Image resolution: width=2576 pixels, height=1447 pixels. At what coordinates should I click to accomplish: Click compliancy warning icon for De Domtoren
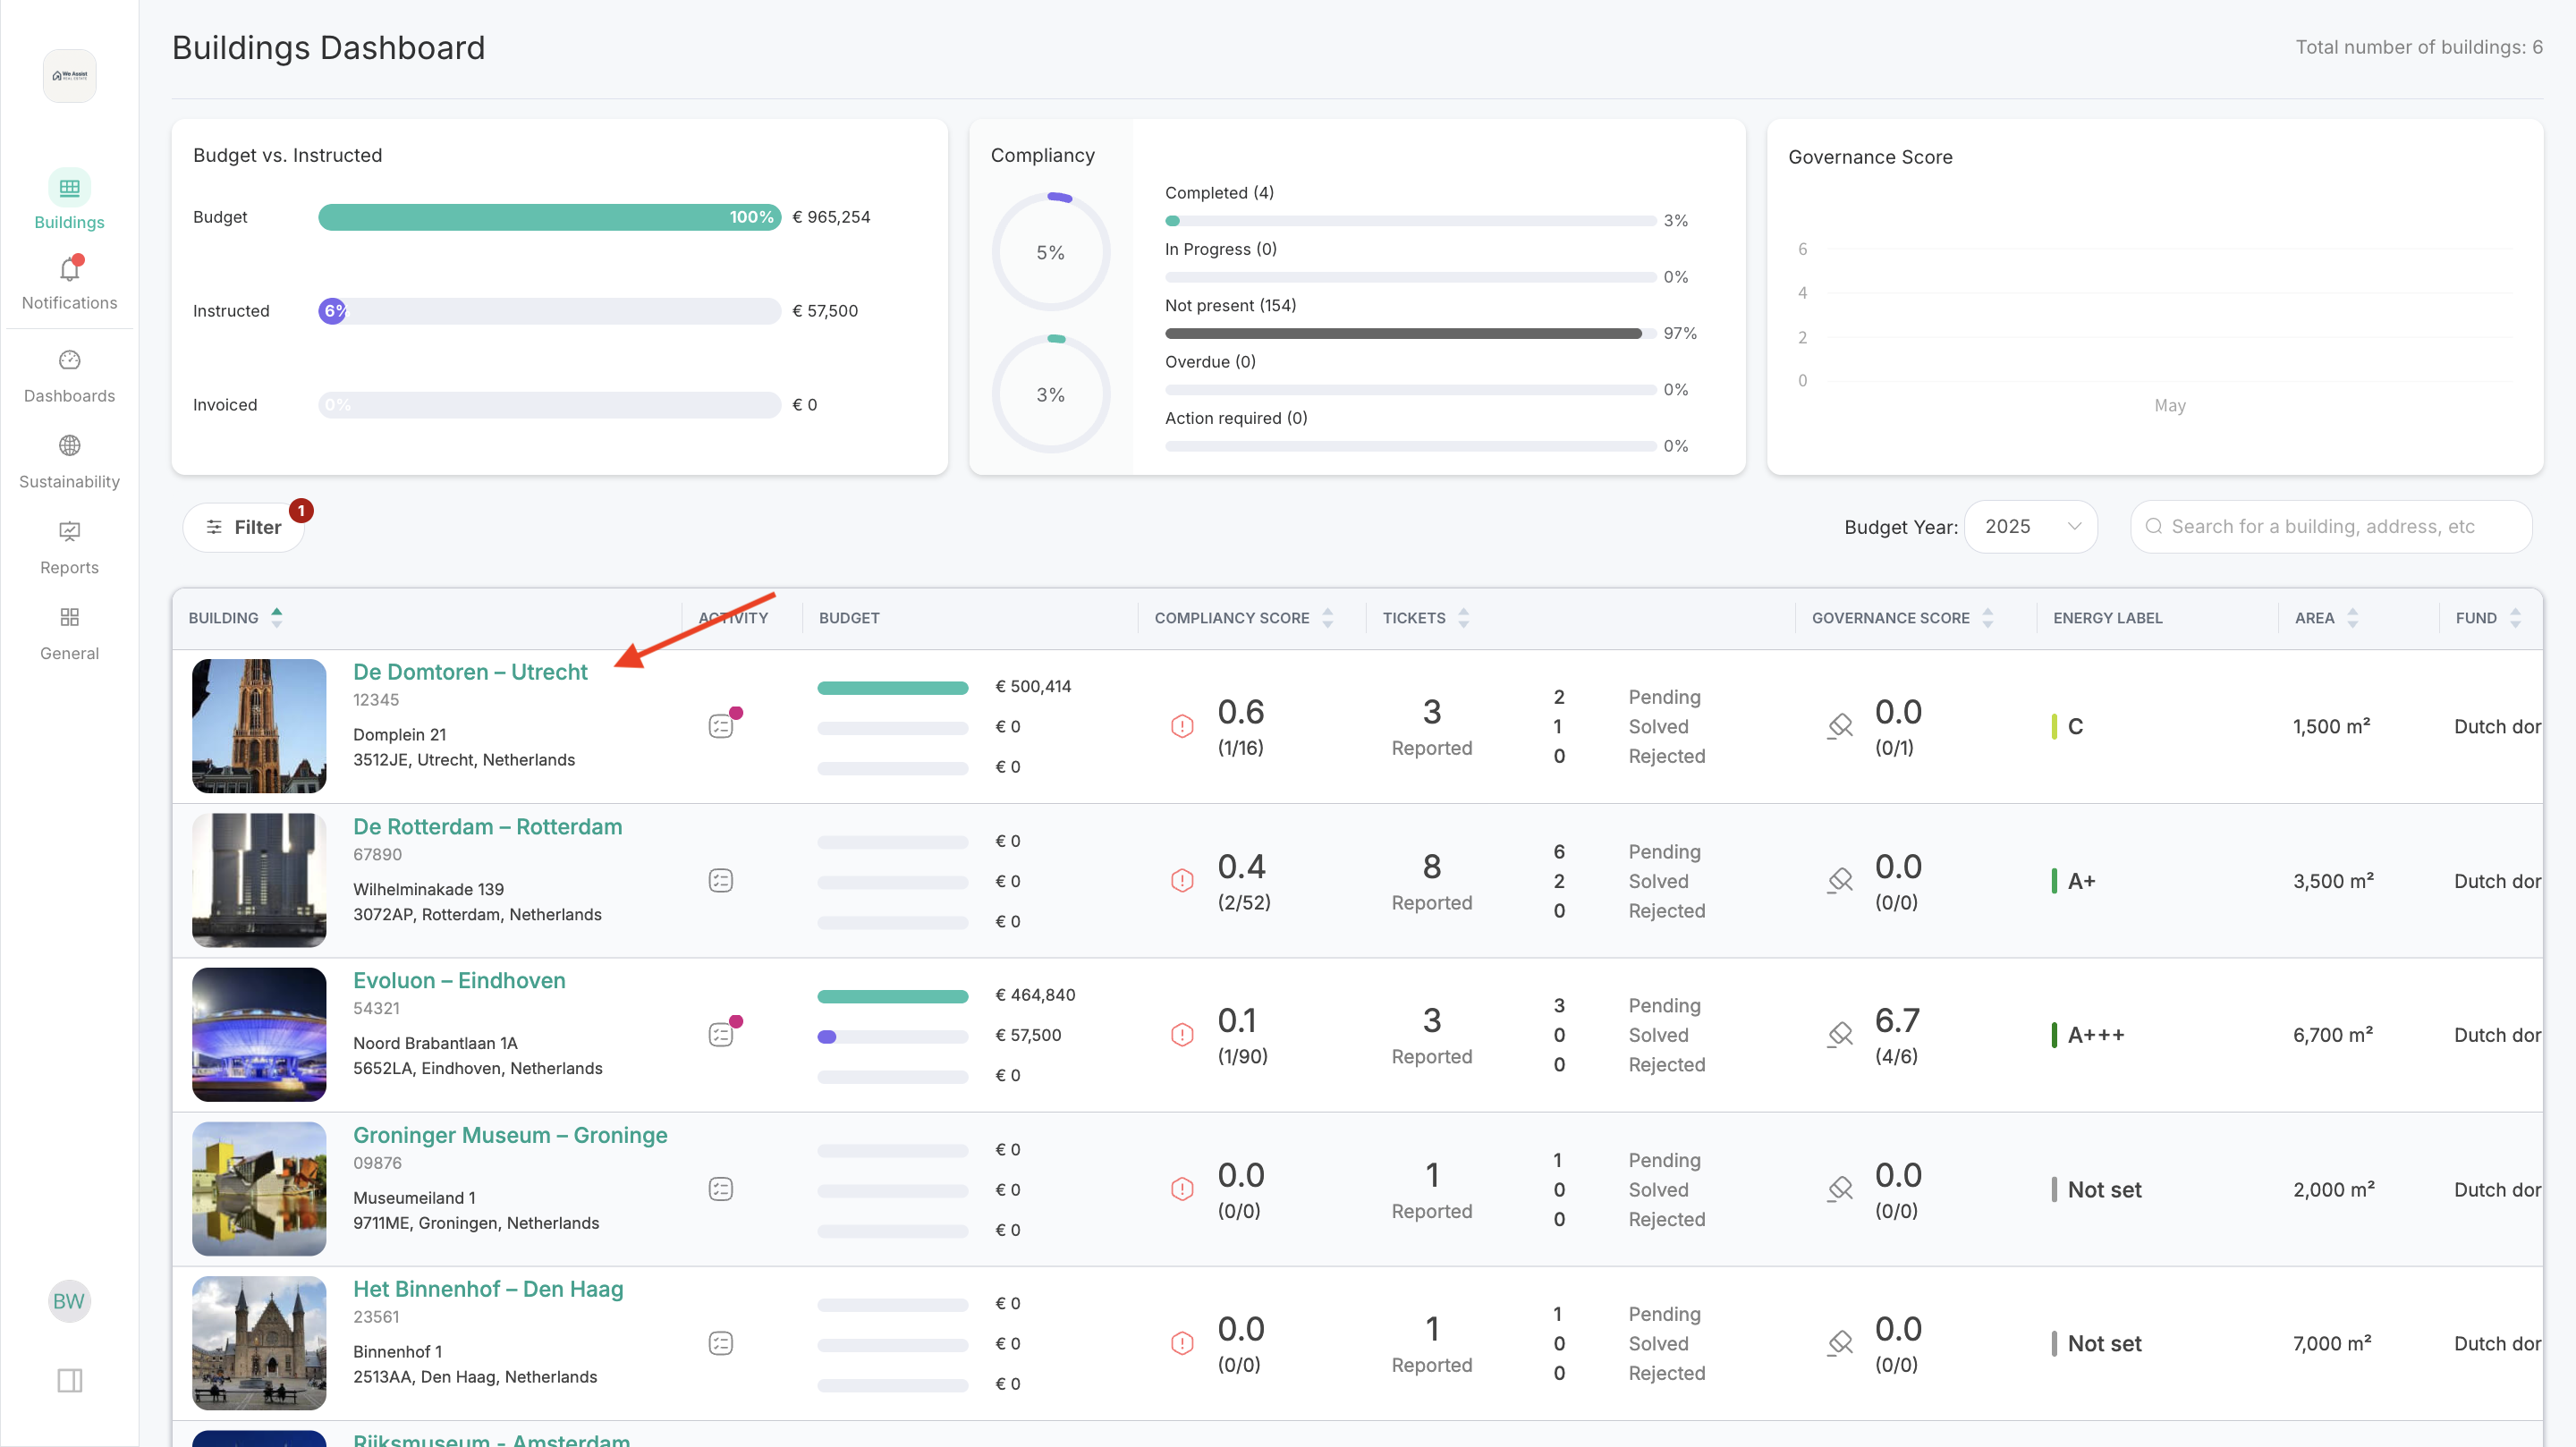click(1182, 726)
